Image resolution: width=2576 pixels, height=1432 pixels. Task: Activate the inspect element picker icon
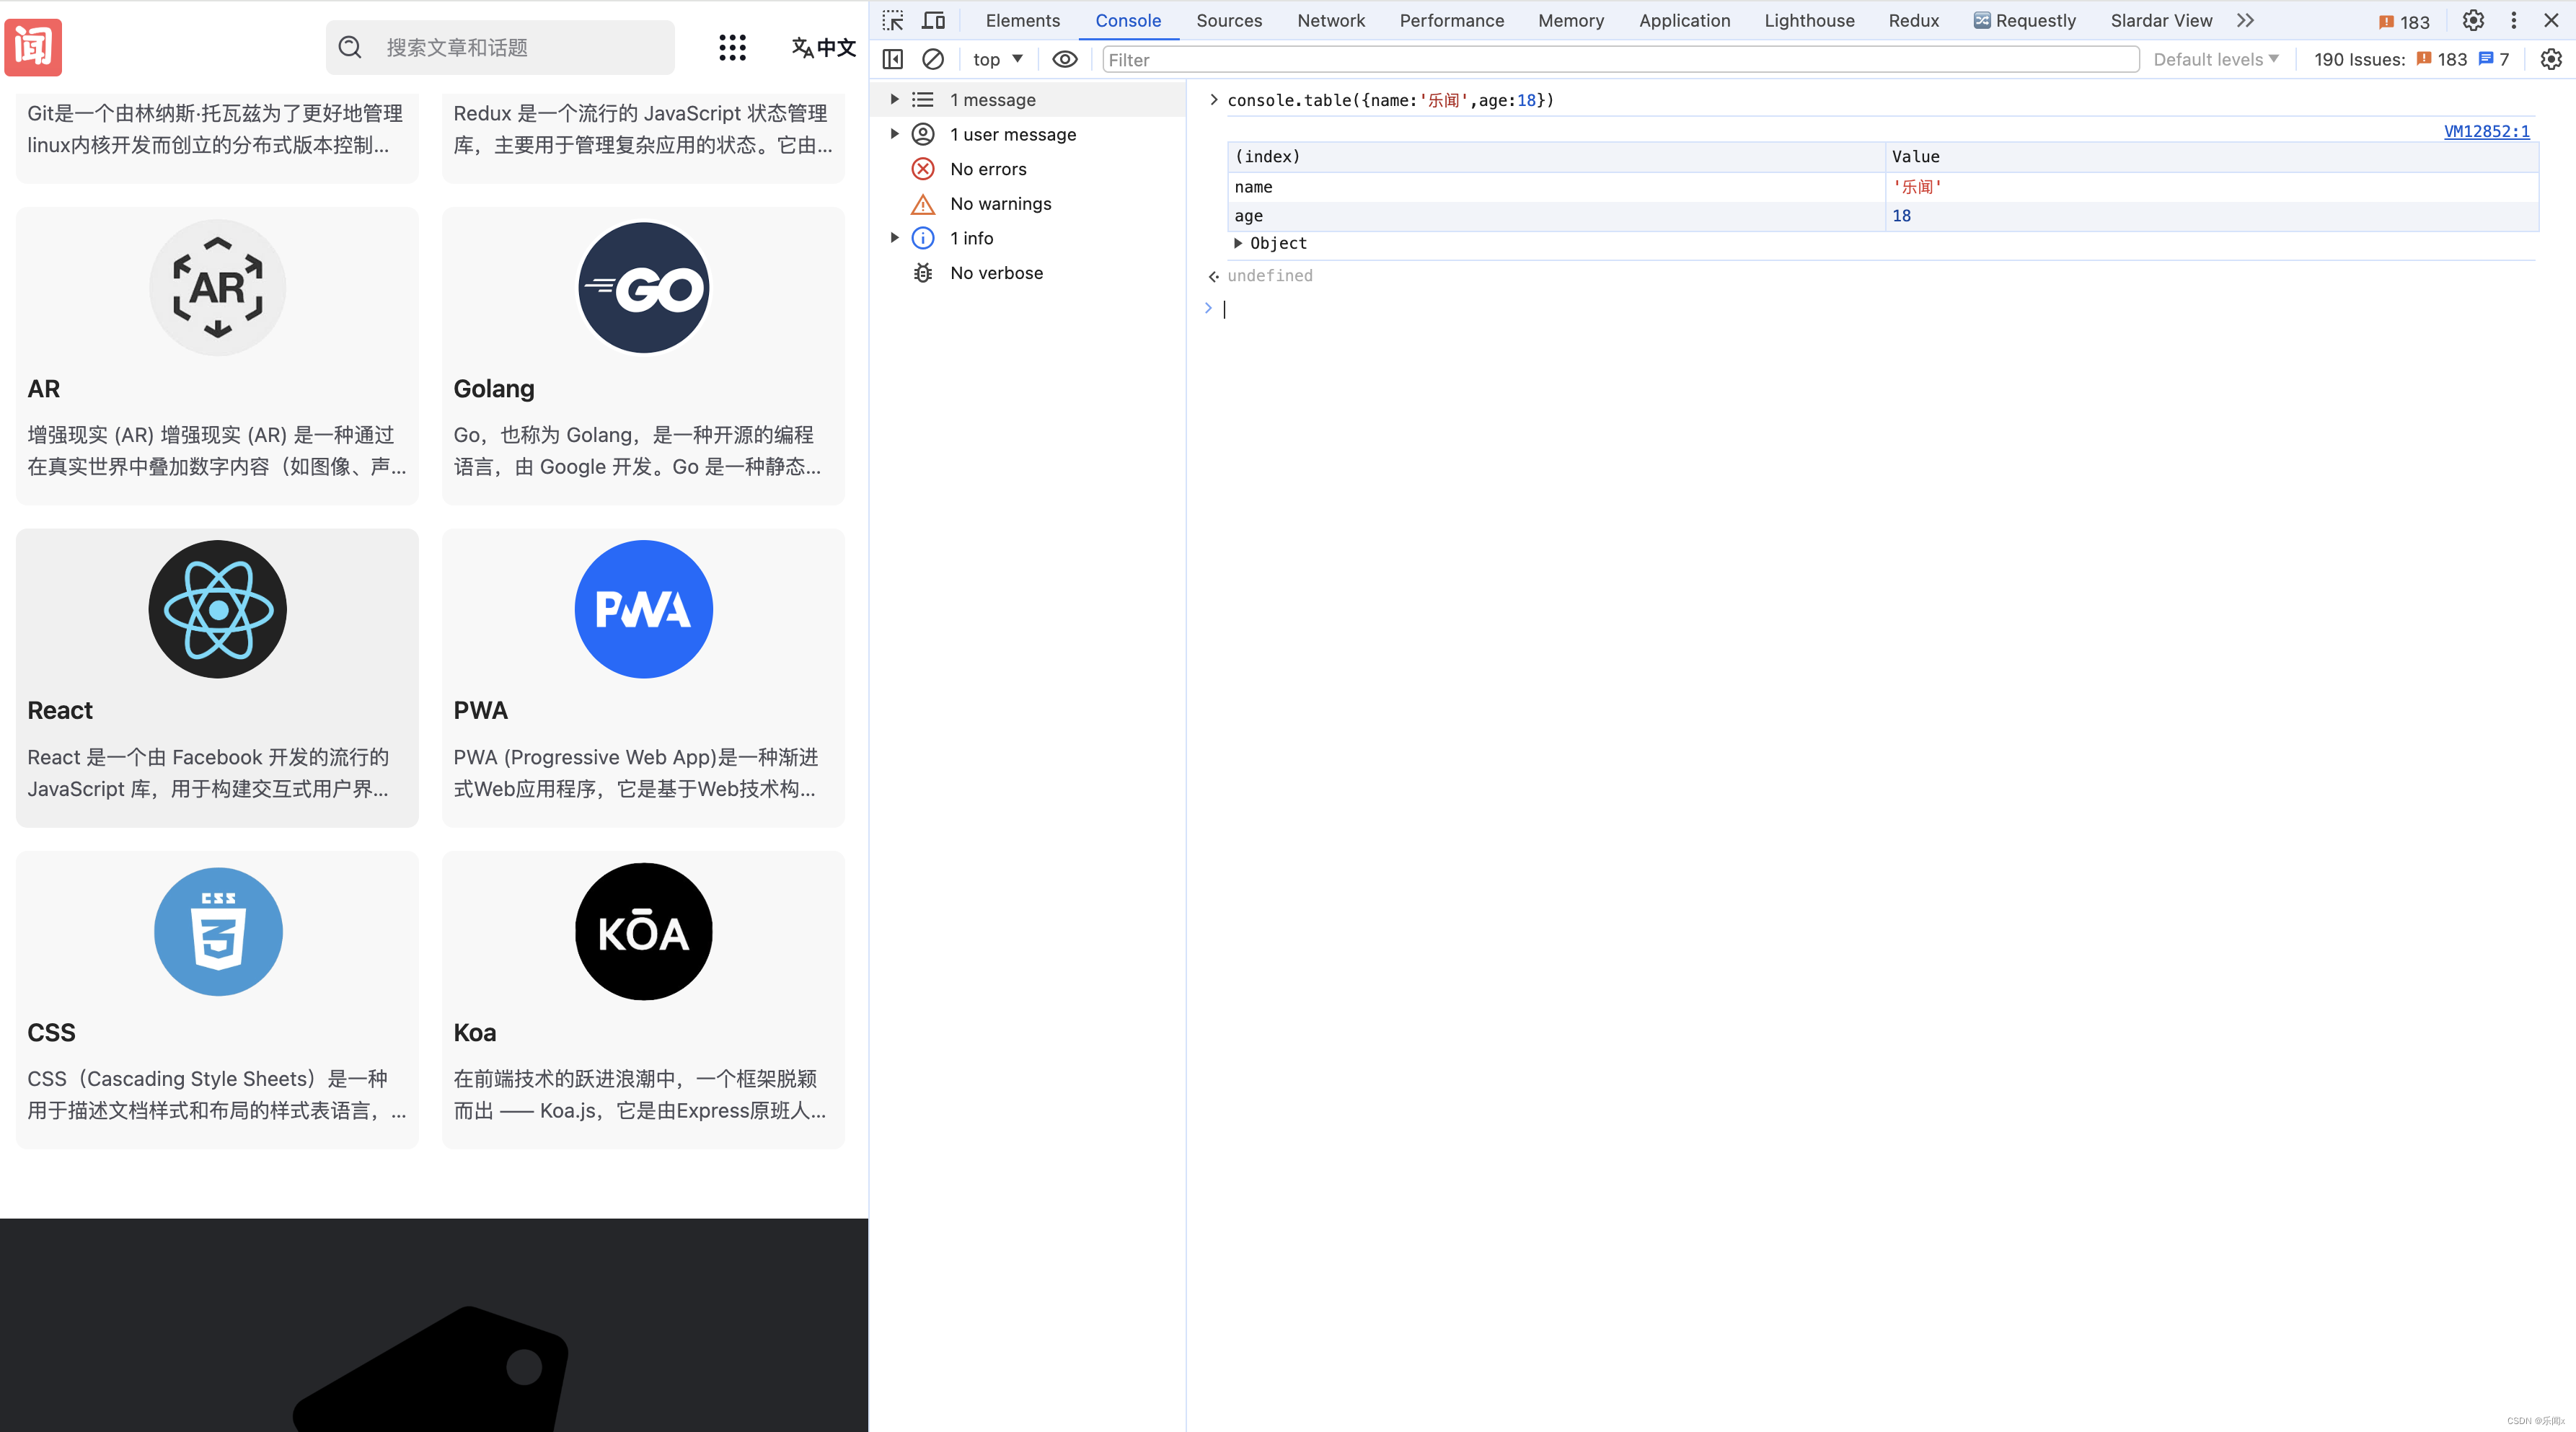click(892, 20)
